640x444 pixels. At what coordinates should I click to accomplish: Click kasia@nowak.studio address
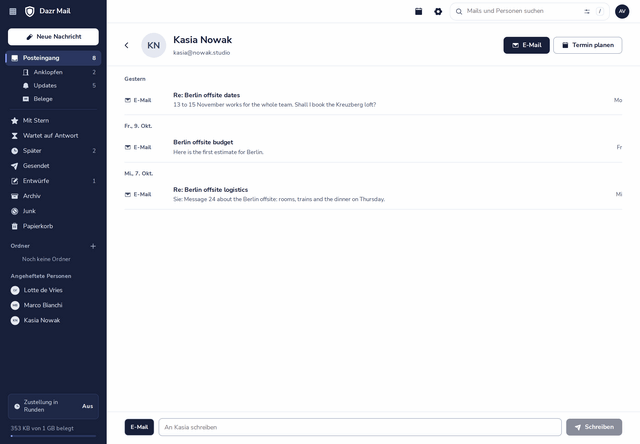202,53
